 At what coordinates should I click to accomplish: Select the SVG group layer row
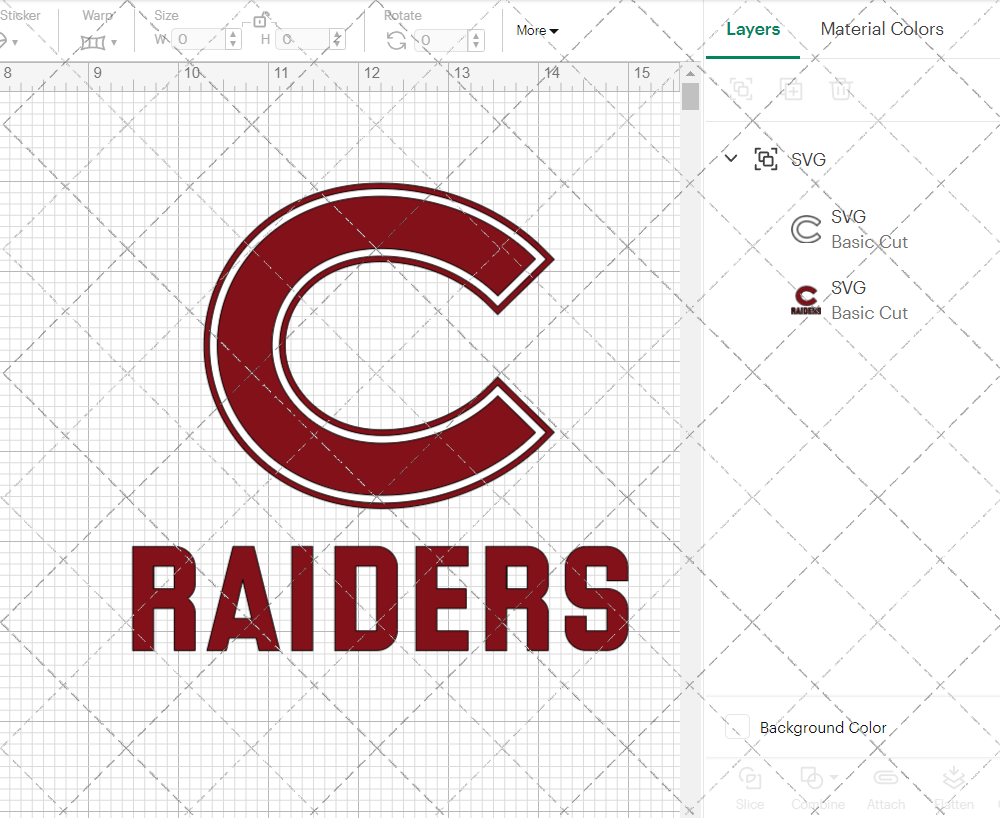[x=852, y=159]
